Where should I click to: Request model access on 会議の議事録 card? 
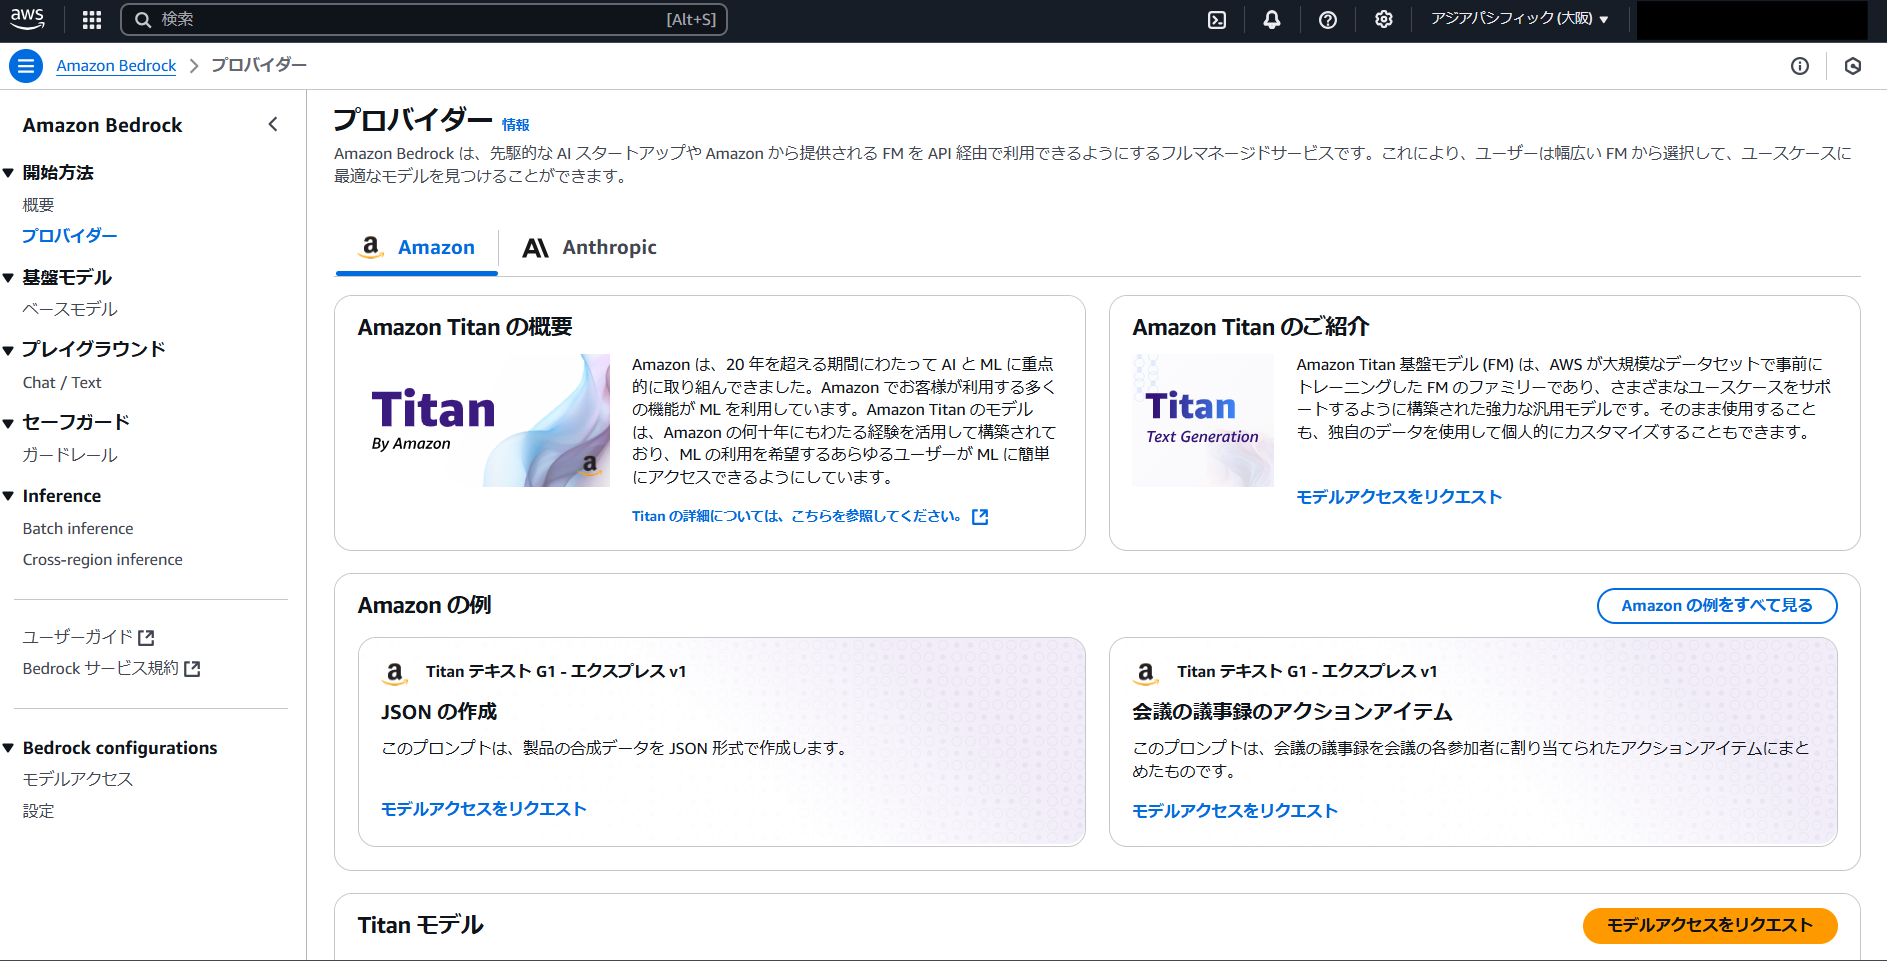point(1235,811)
